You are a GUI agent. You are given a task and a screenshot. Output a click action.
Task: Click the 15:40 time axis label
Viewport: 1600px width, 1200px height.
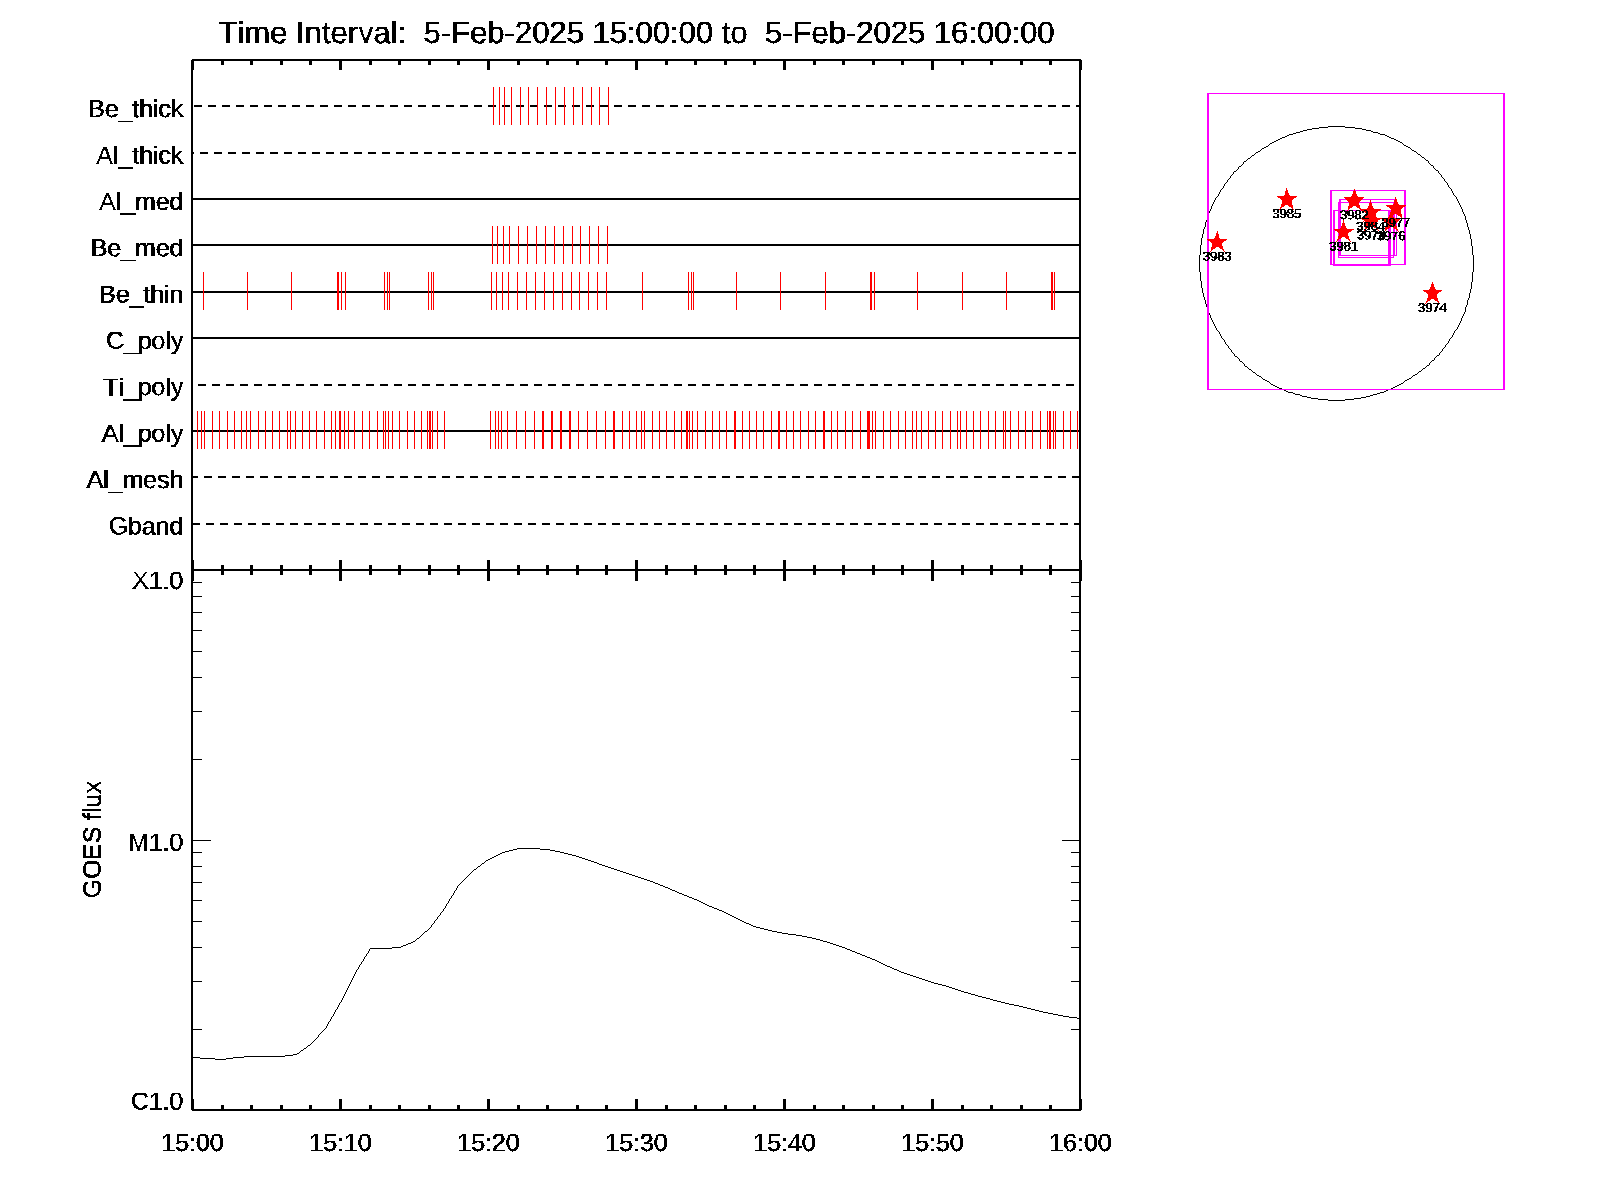point(784,1143)
